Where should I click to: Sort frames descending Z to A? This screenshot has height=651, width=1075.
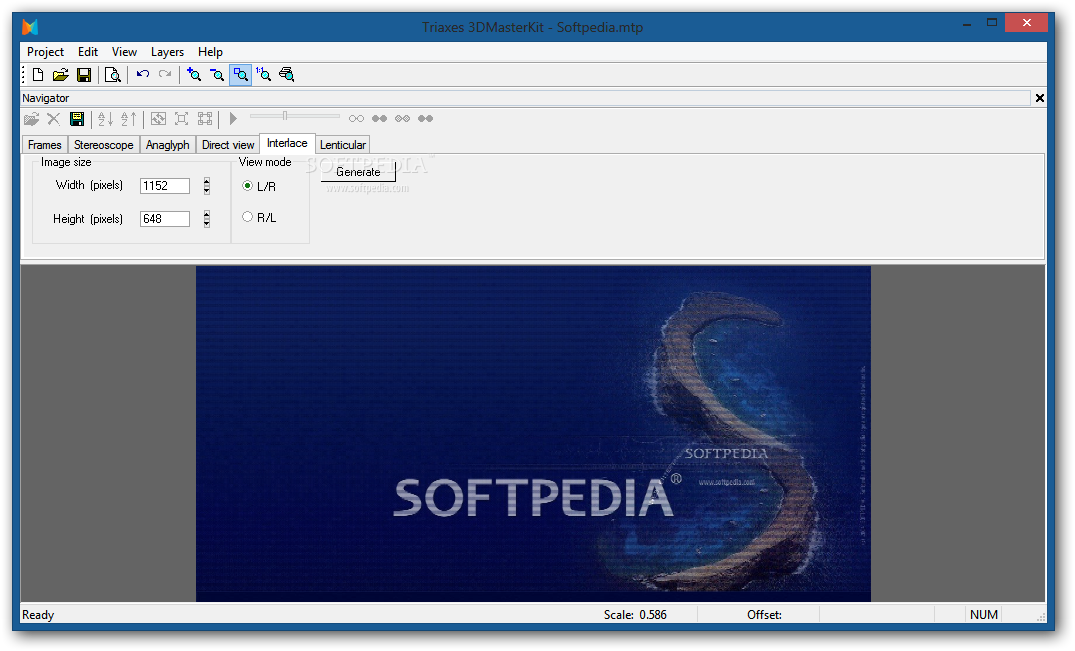(128, 119)
